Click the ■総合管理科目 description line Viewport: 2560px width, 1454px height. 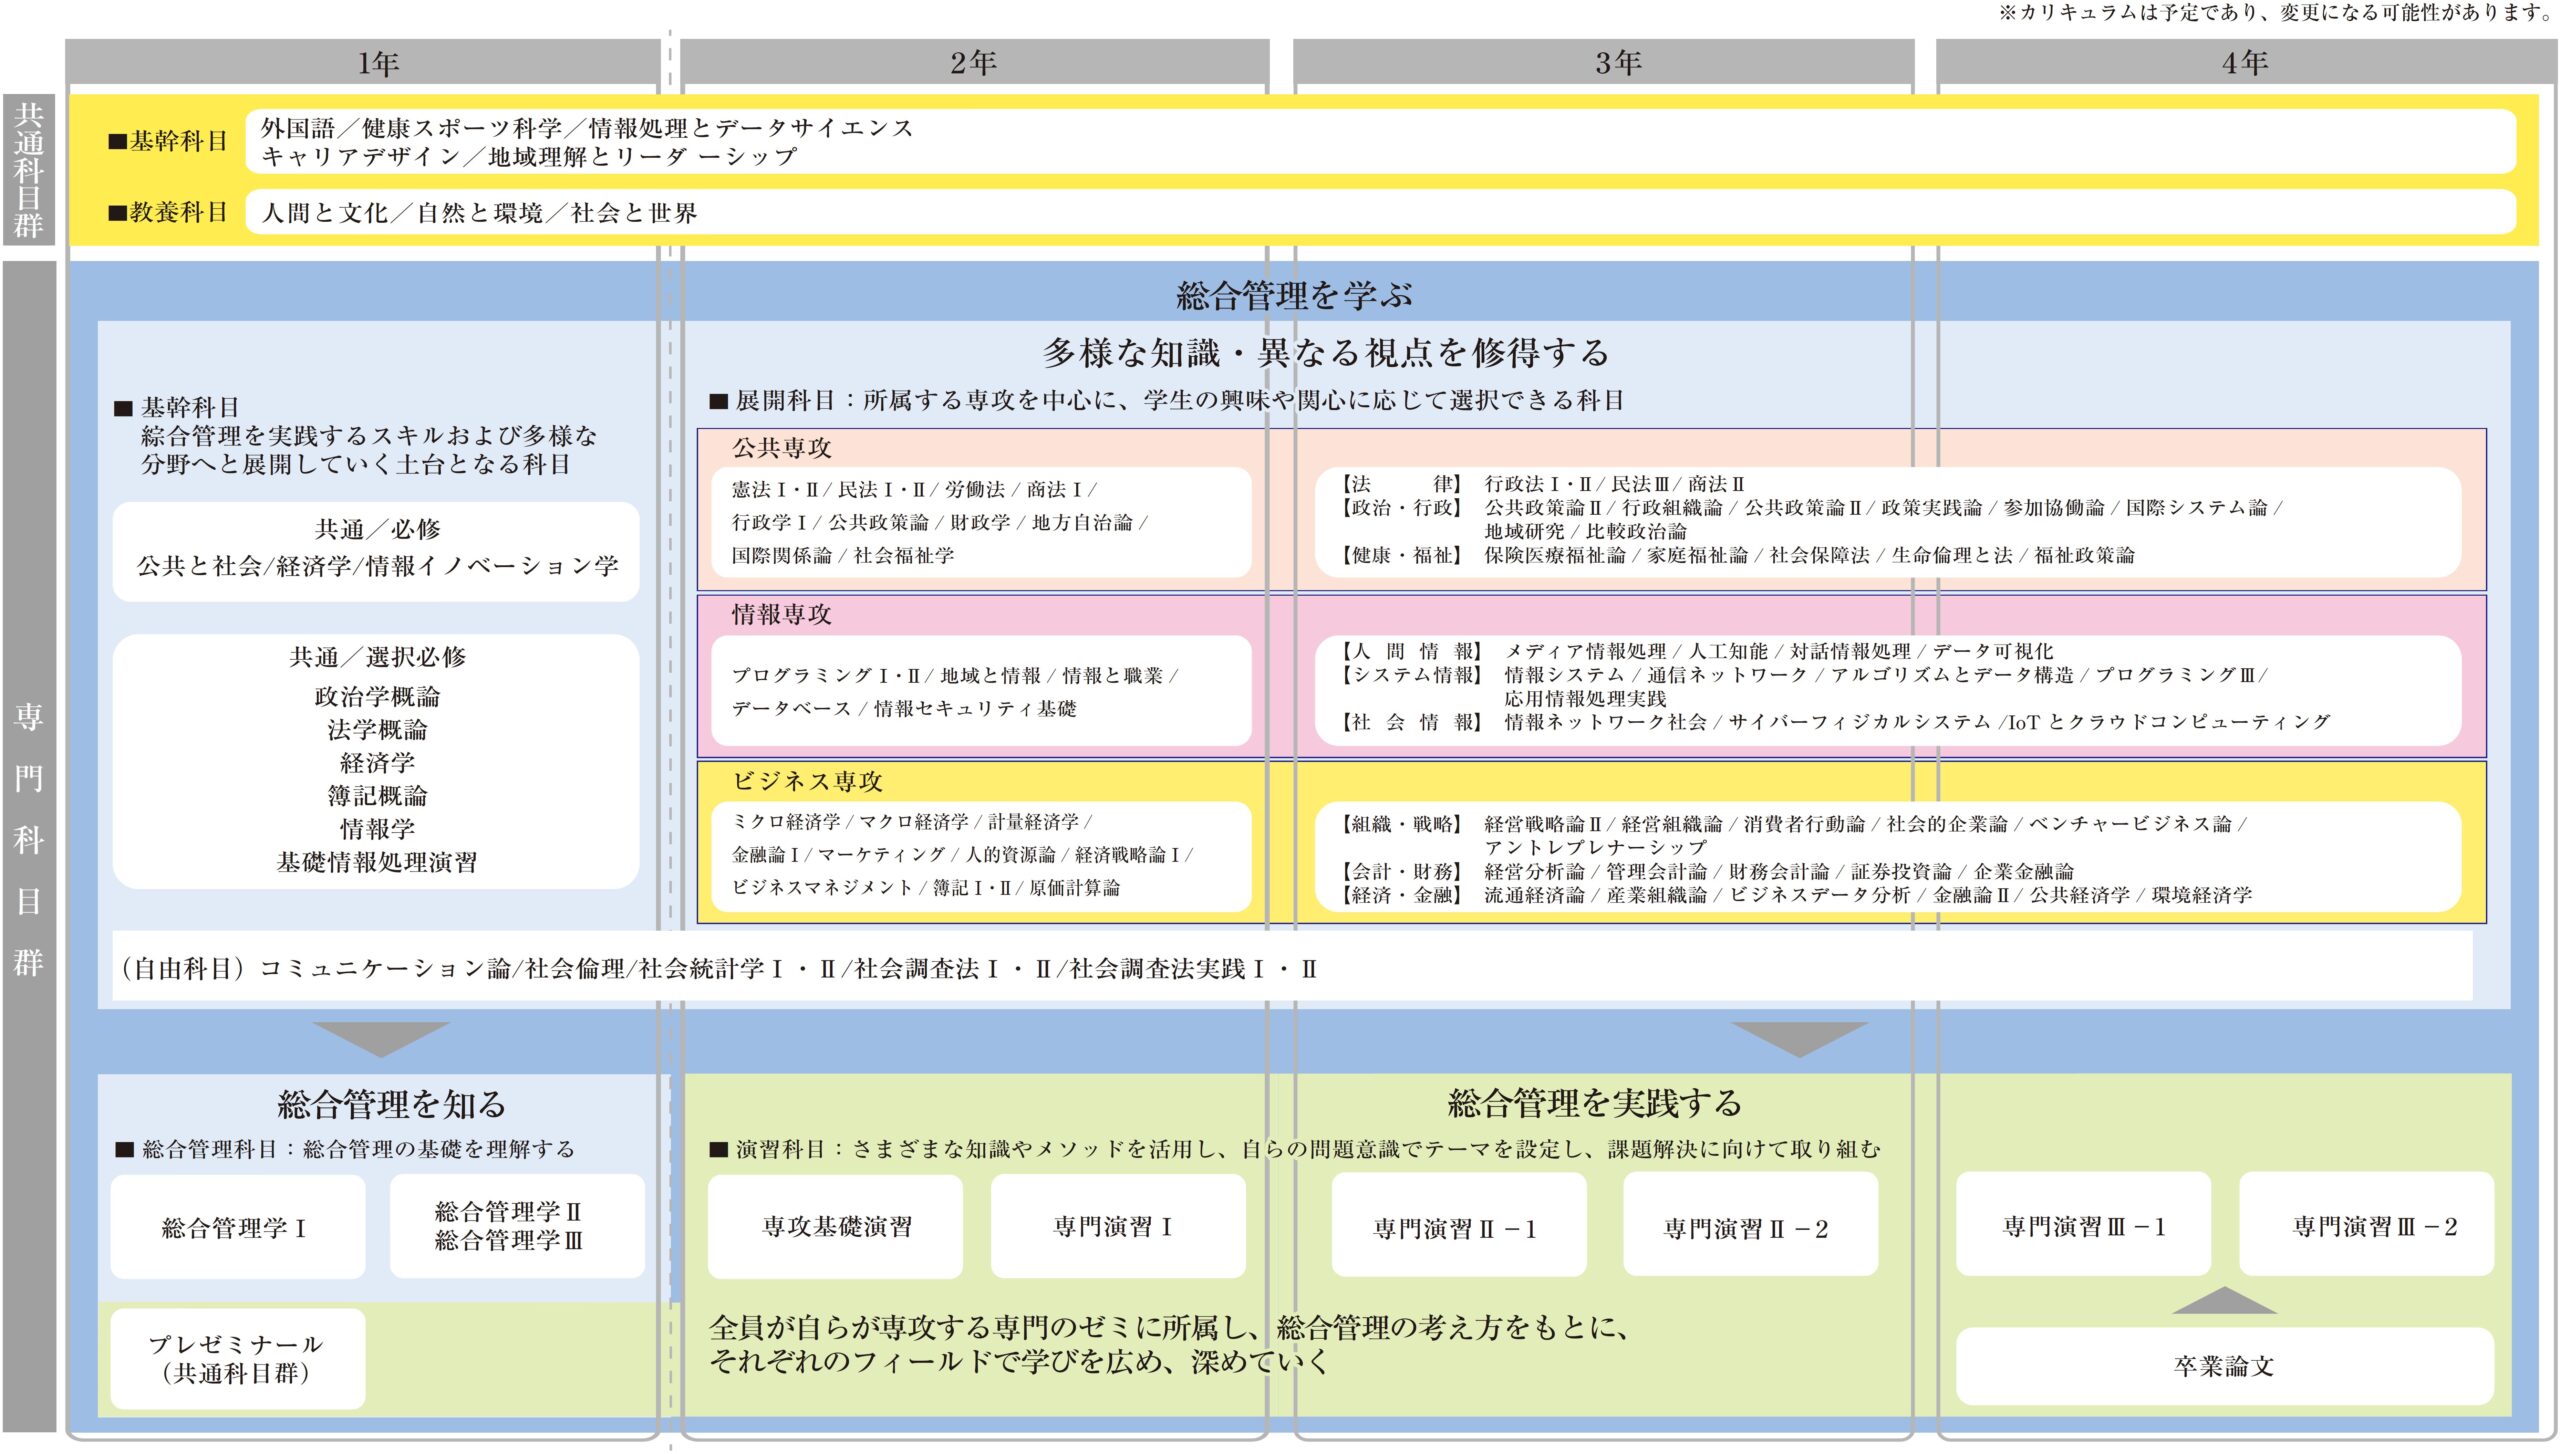coord(345,1150)
